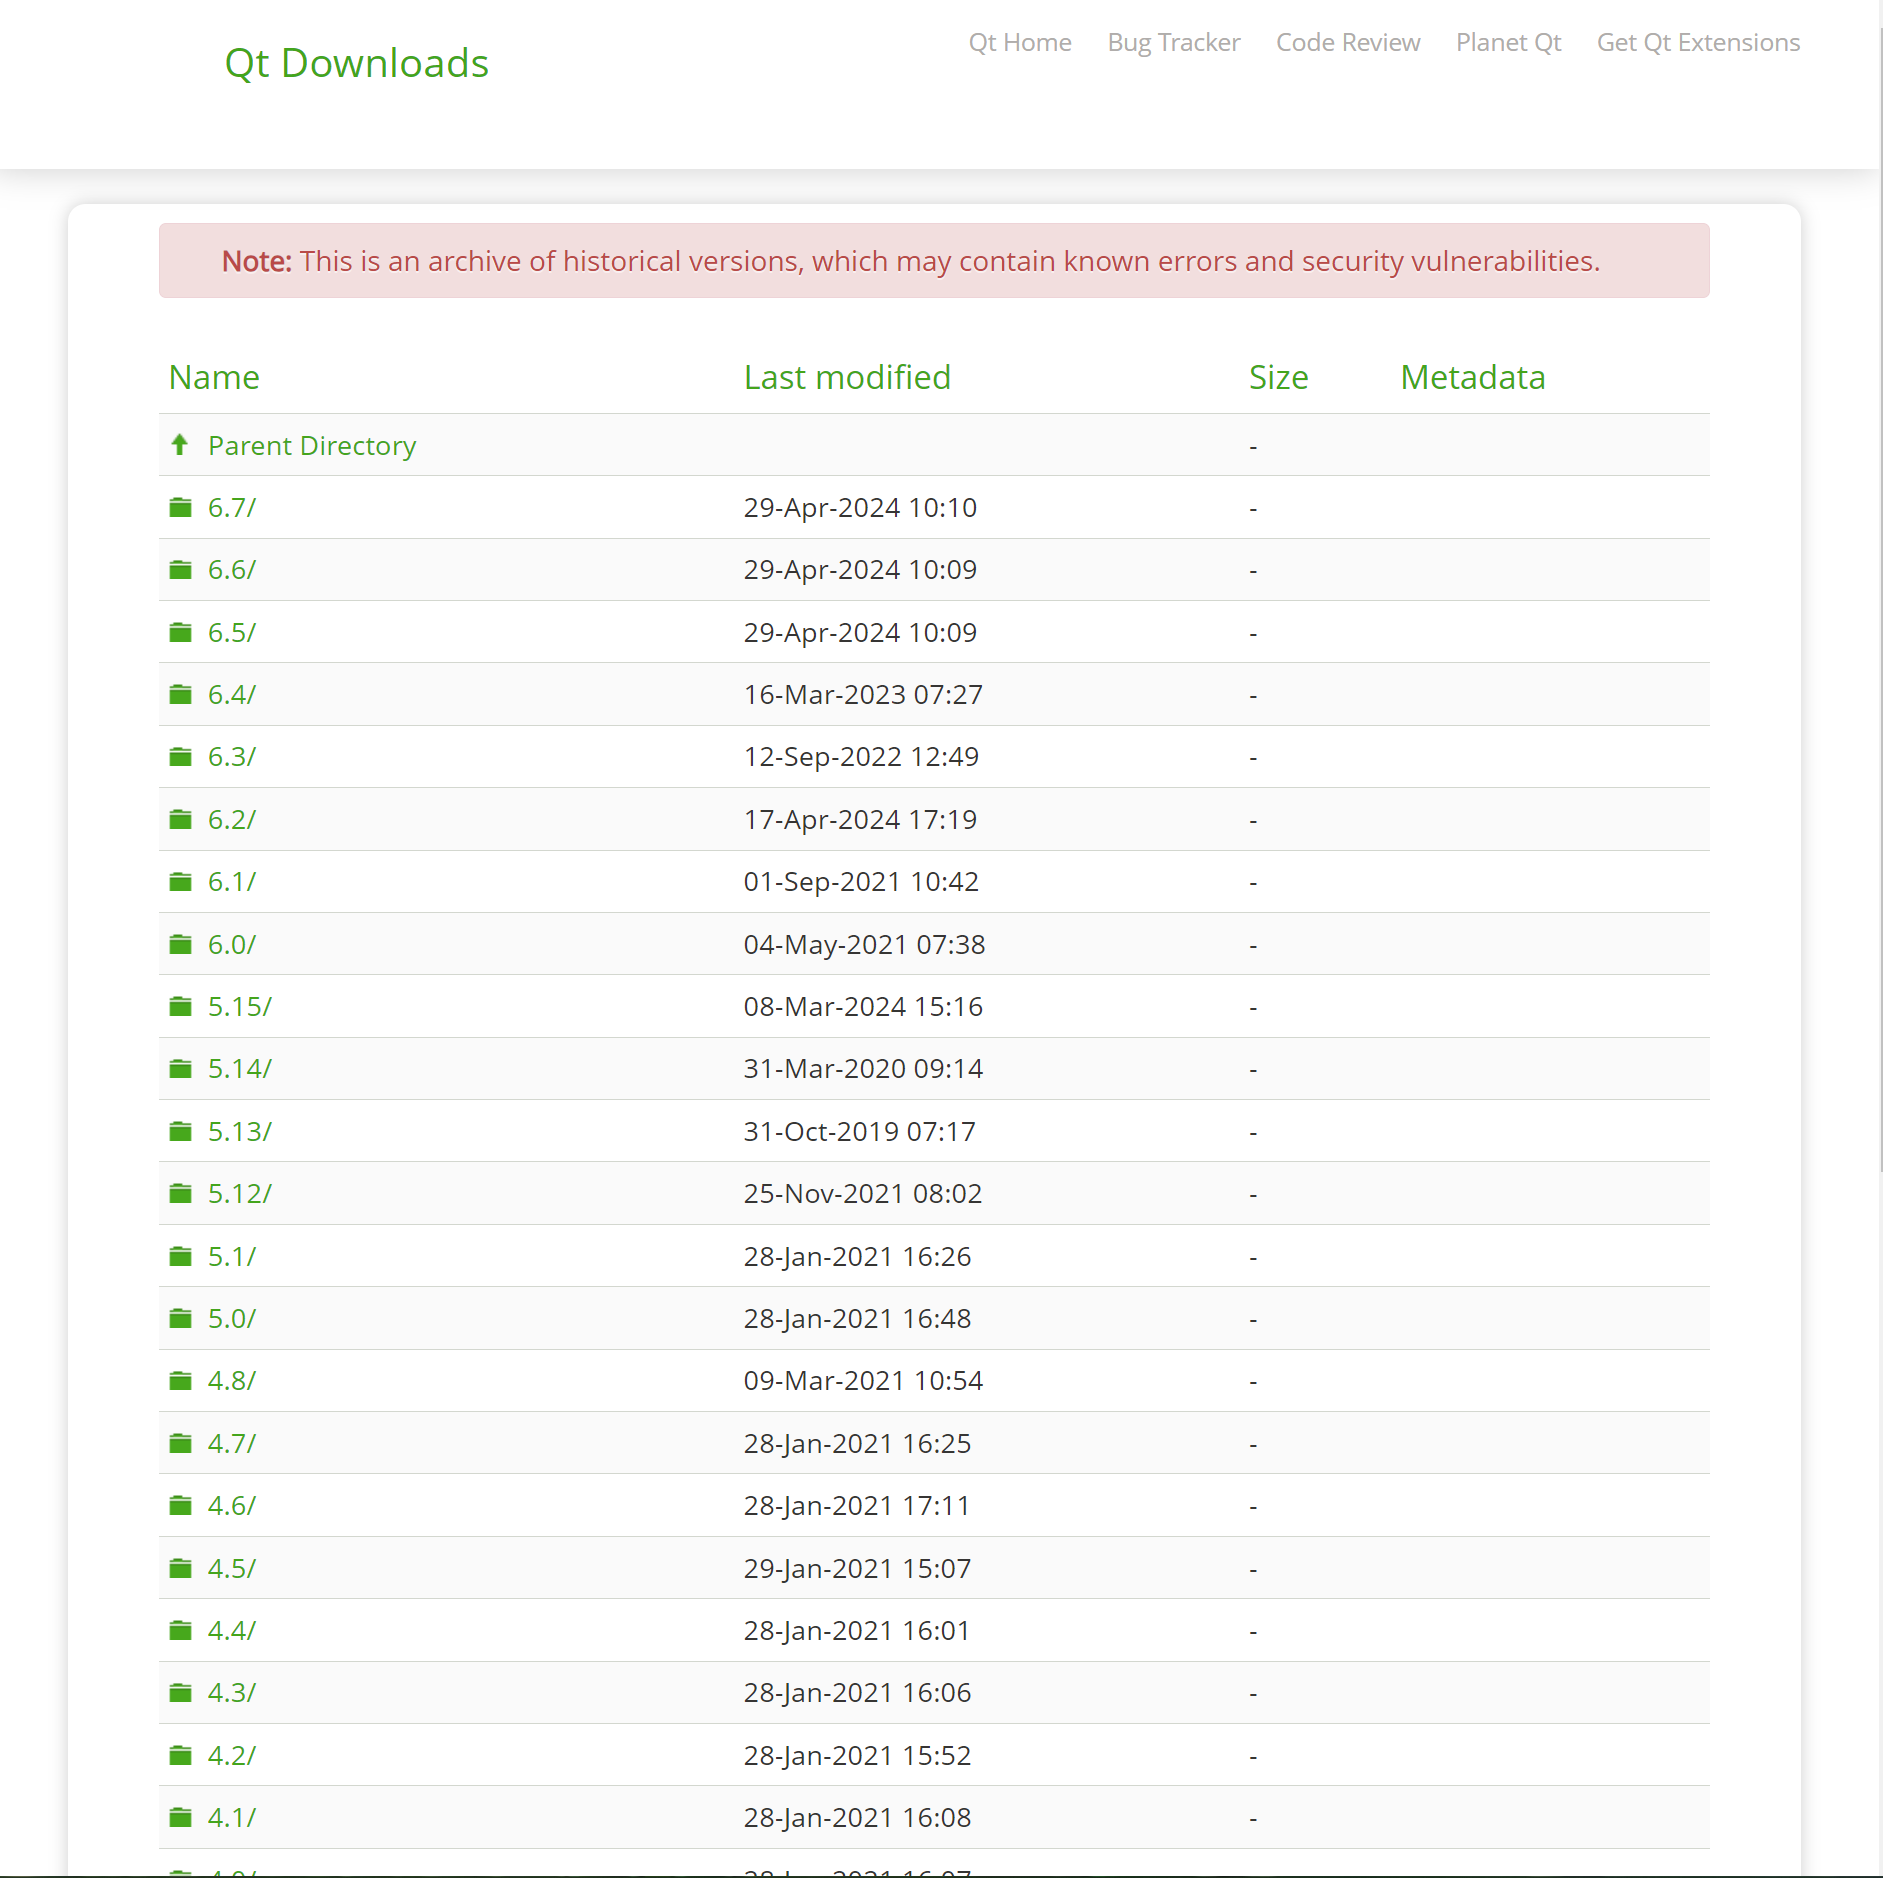Open Qt Home in the top navigation

1020,43
